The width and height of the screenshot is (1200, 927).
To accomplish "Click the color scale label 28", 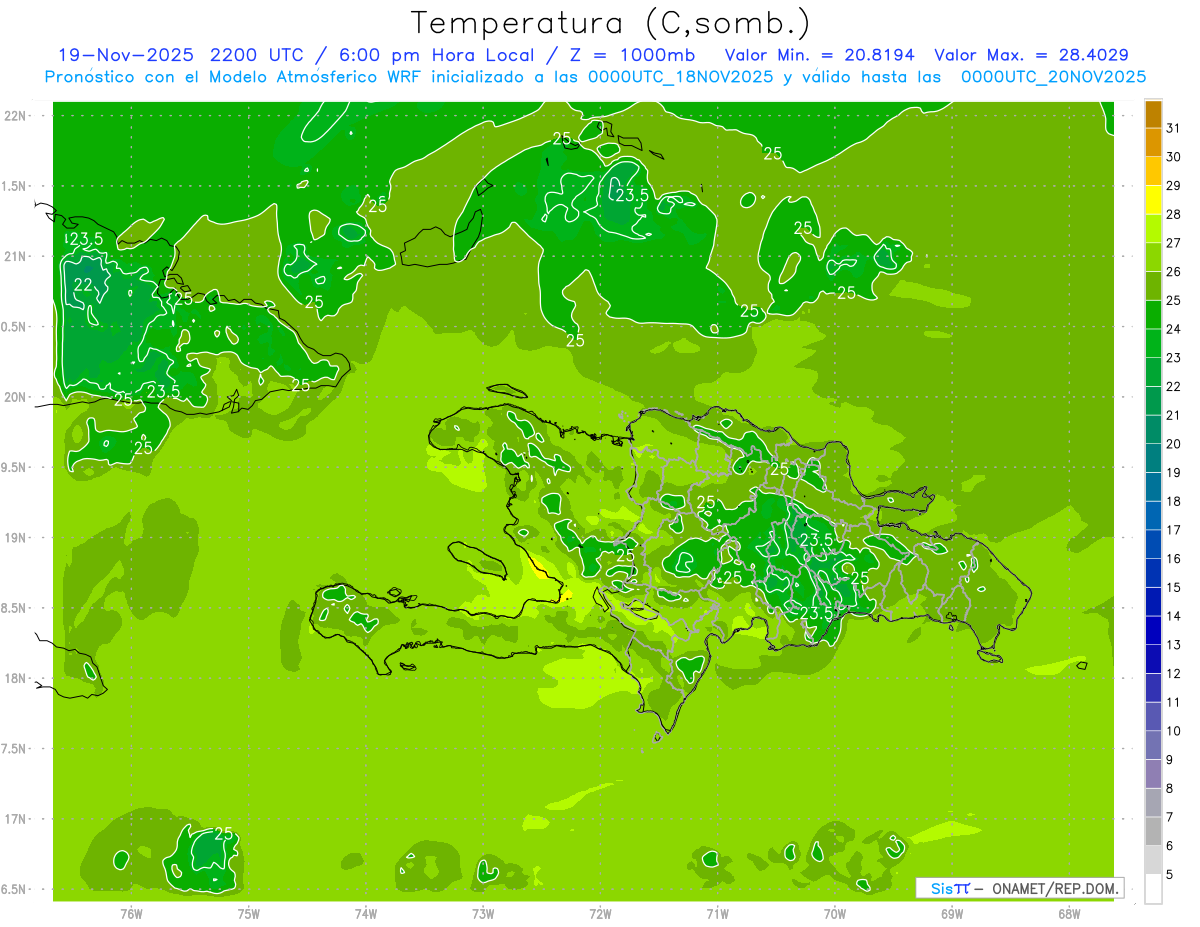I will pos(1174,214).
